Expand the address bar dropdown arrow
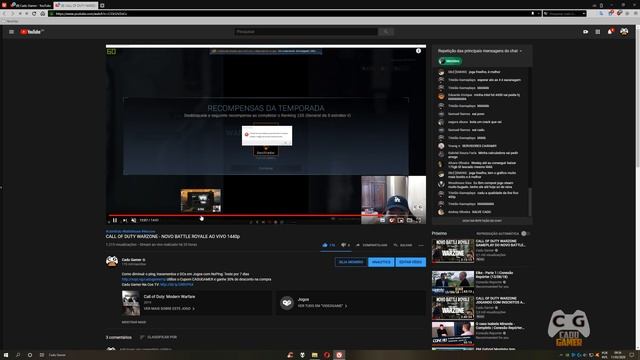 (x=538, y=13)
